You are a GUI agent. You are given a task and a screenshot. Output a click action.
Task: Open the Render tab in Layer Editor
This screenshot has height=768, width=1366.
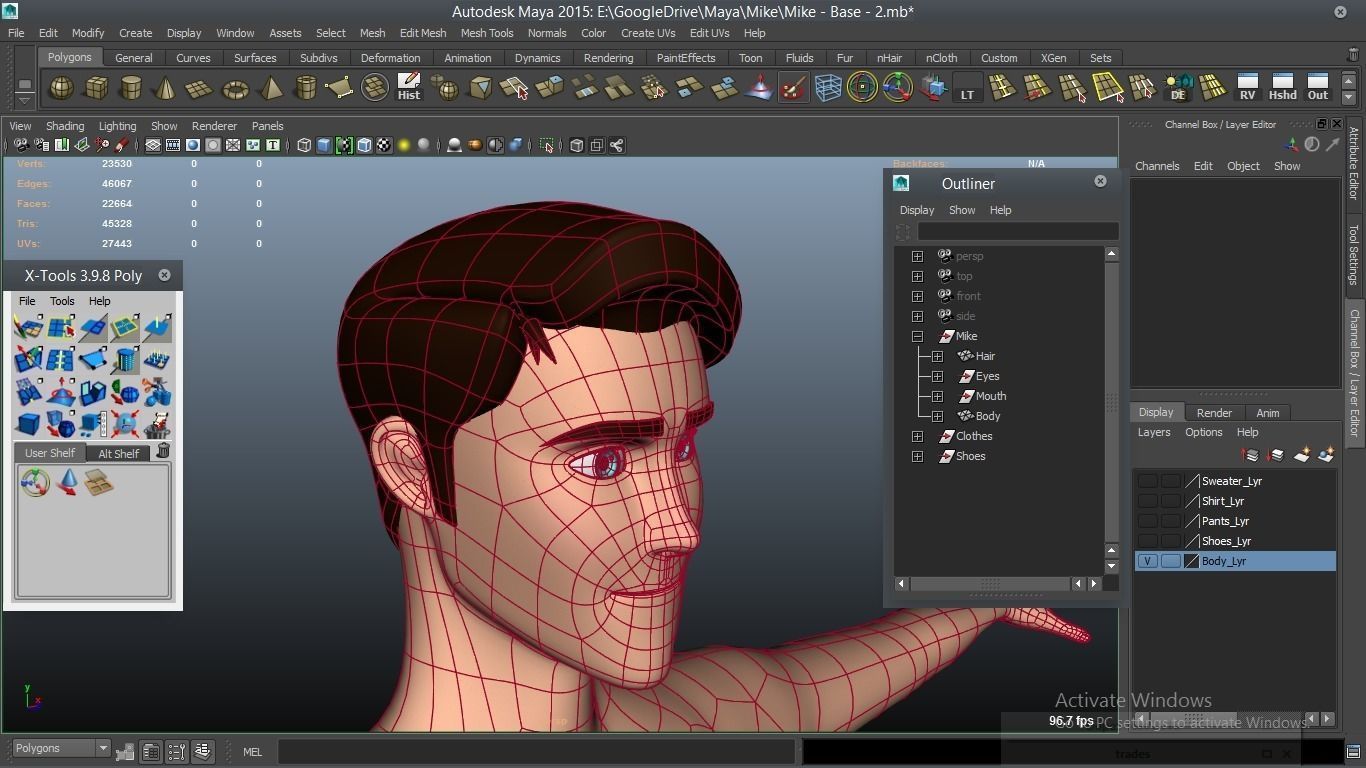[x=1214, y=413]
